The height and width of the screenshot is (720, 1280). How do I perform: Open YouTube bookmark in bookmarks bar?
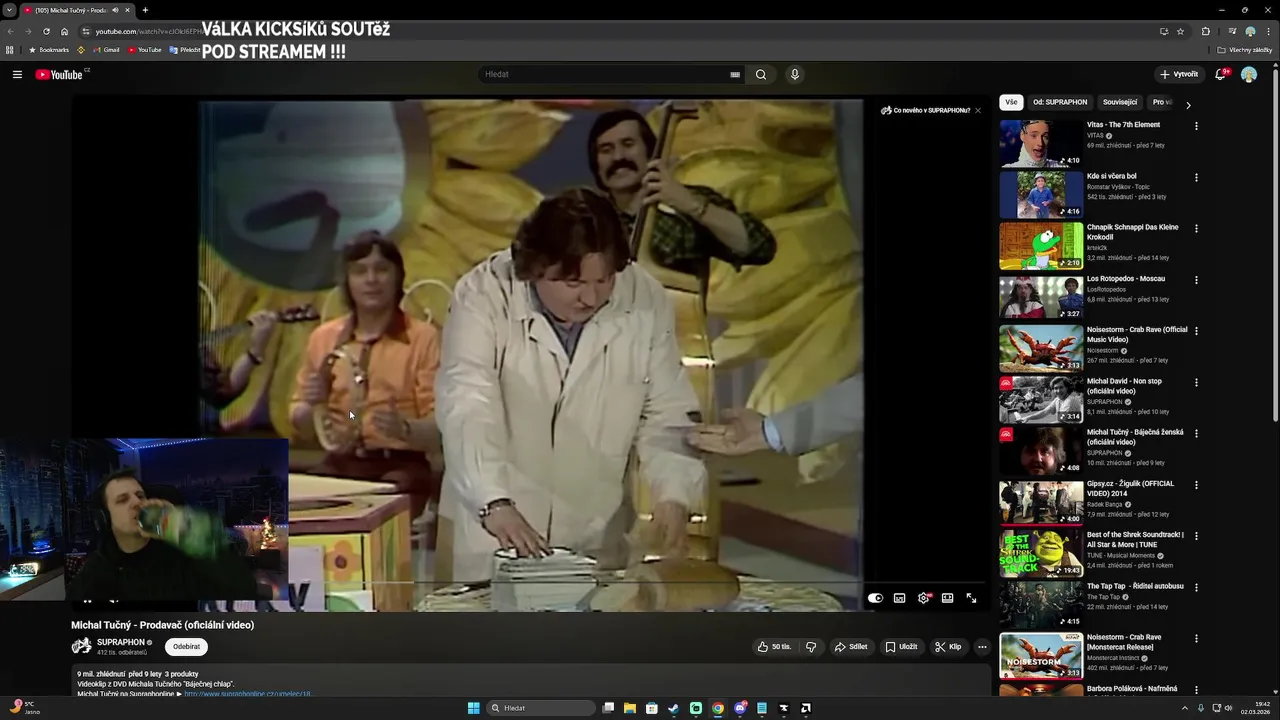pos(145,50)
